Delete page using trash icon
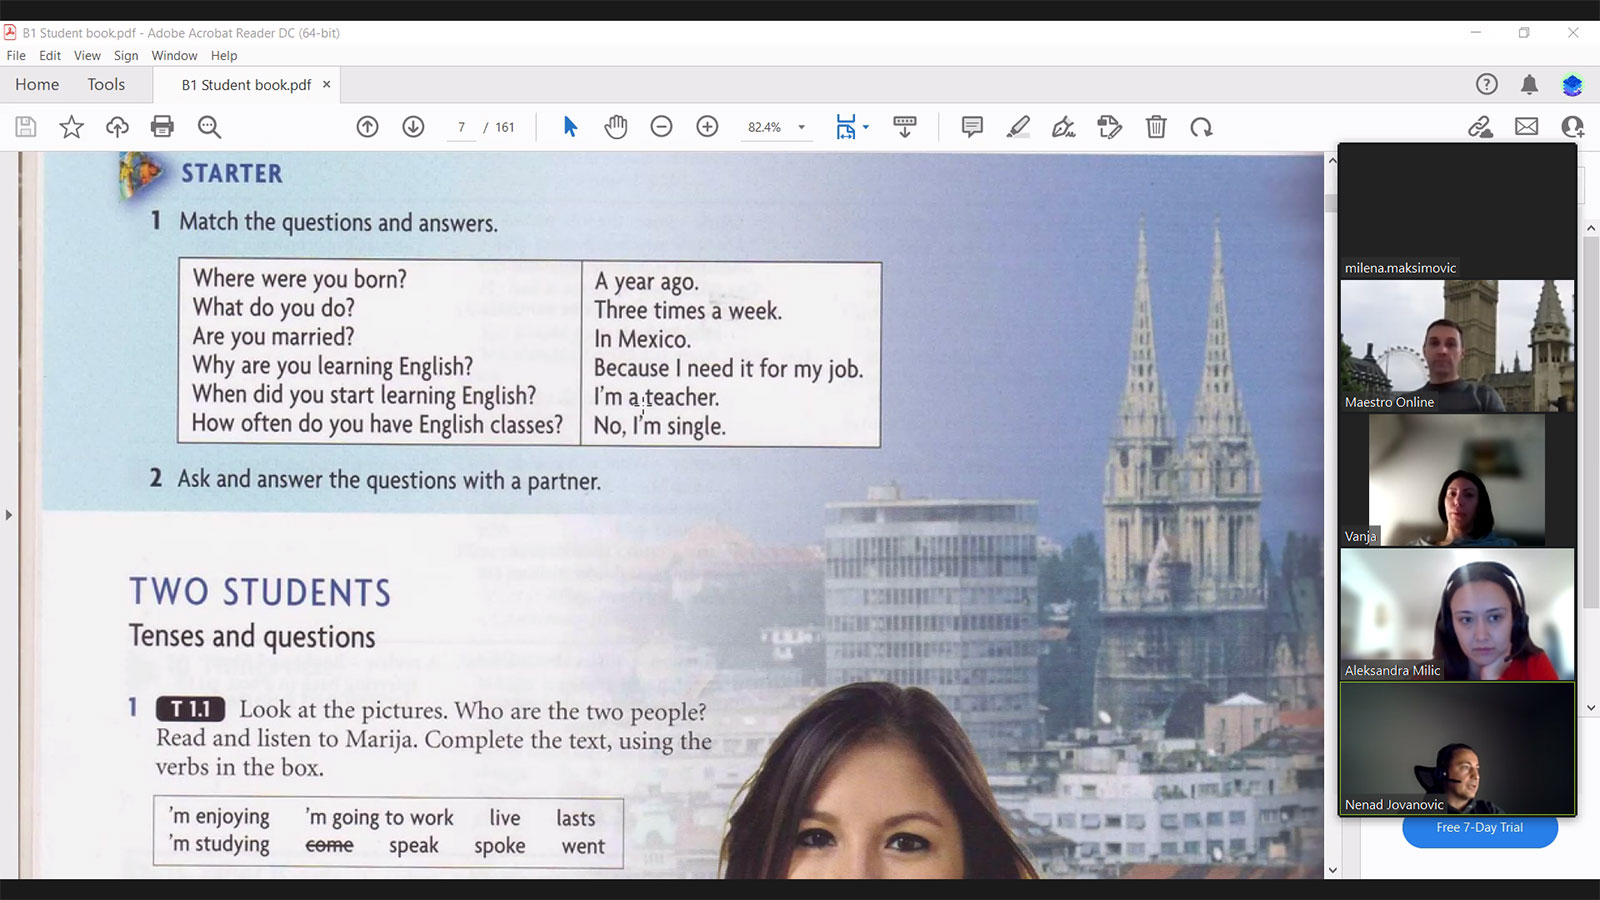This screenshot has width=1600, height=900. click(1156, 127)
